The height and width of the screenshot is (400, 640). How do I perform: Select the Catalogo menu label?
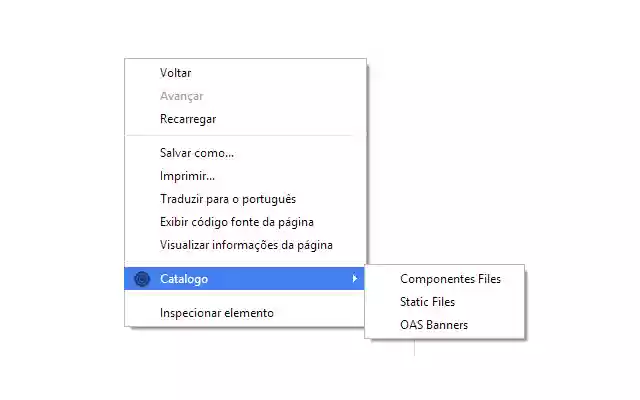184,279
